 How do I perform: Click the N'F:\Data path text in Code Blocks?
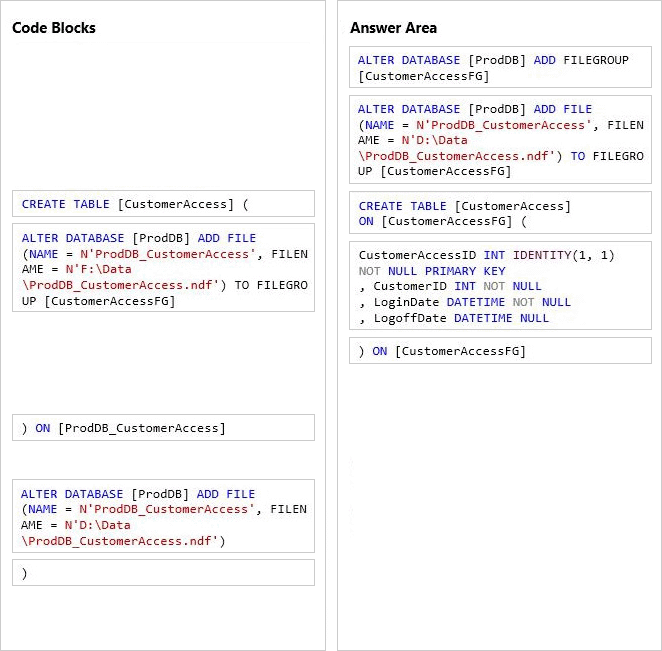point(98,270)
